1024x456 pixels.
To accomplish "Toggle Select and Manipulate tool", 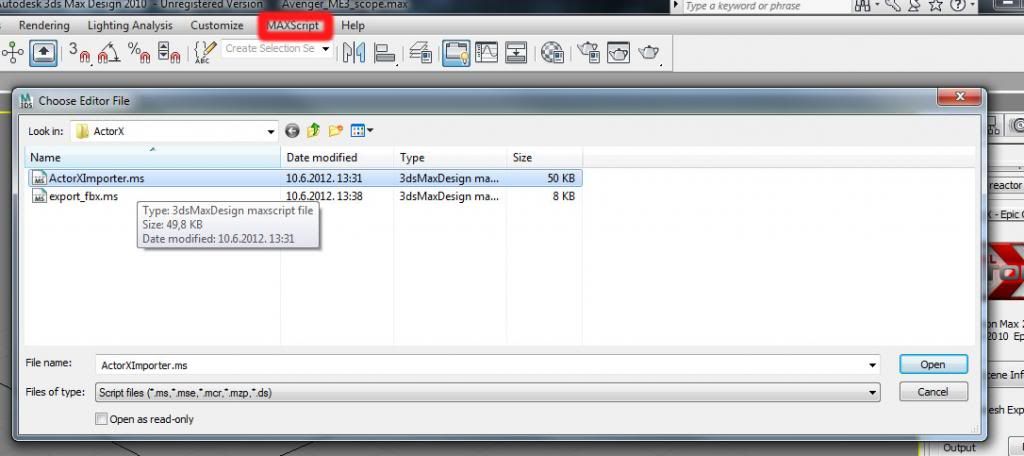I will [x=14, y=52].
